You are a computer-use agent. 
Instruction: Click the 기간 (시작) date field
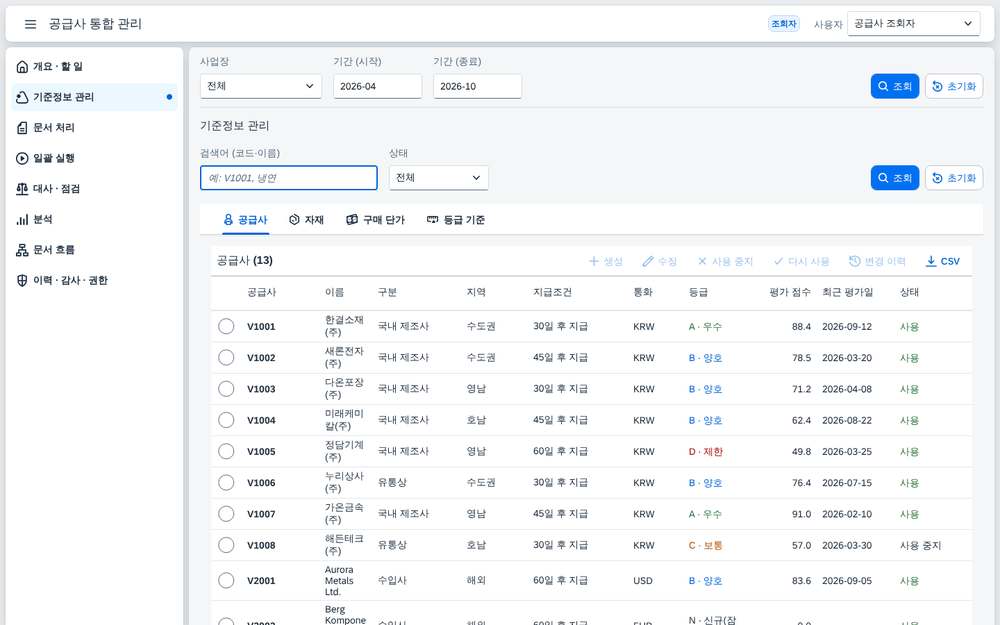click(x=378, y=86)
